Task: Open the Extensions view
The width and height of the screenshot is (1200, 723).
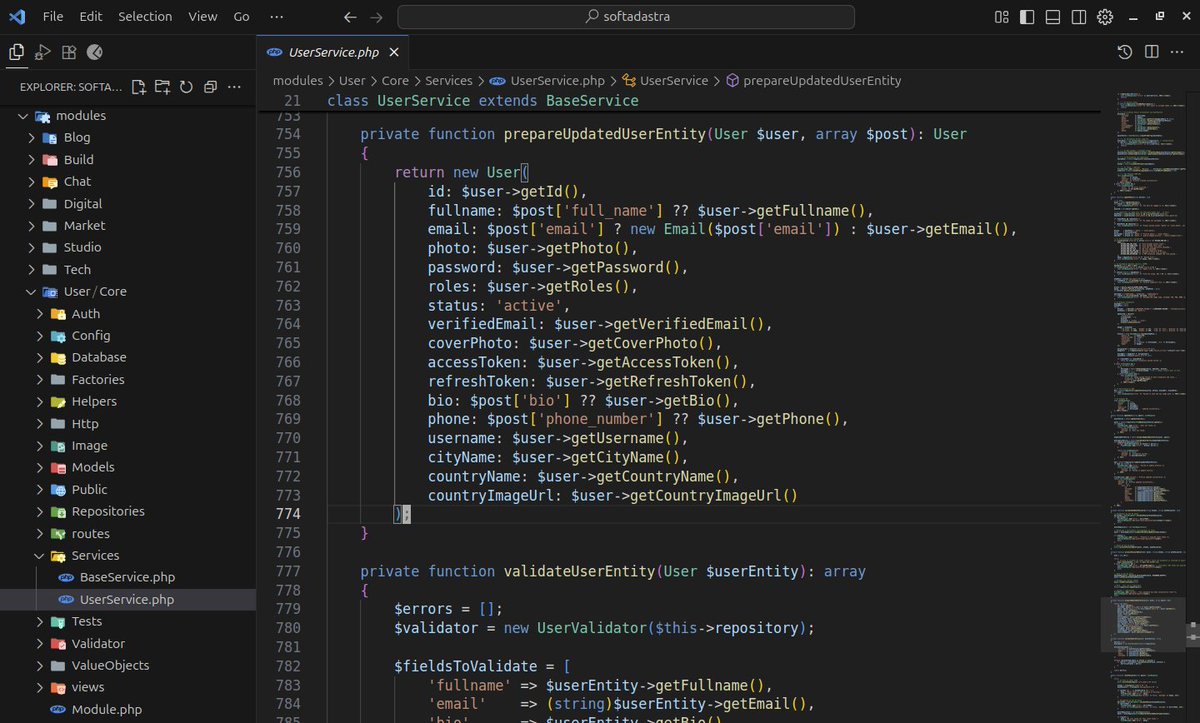Action: [69, 52]
